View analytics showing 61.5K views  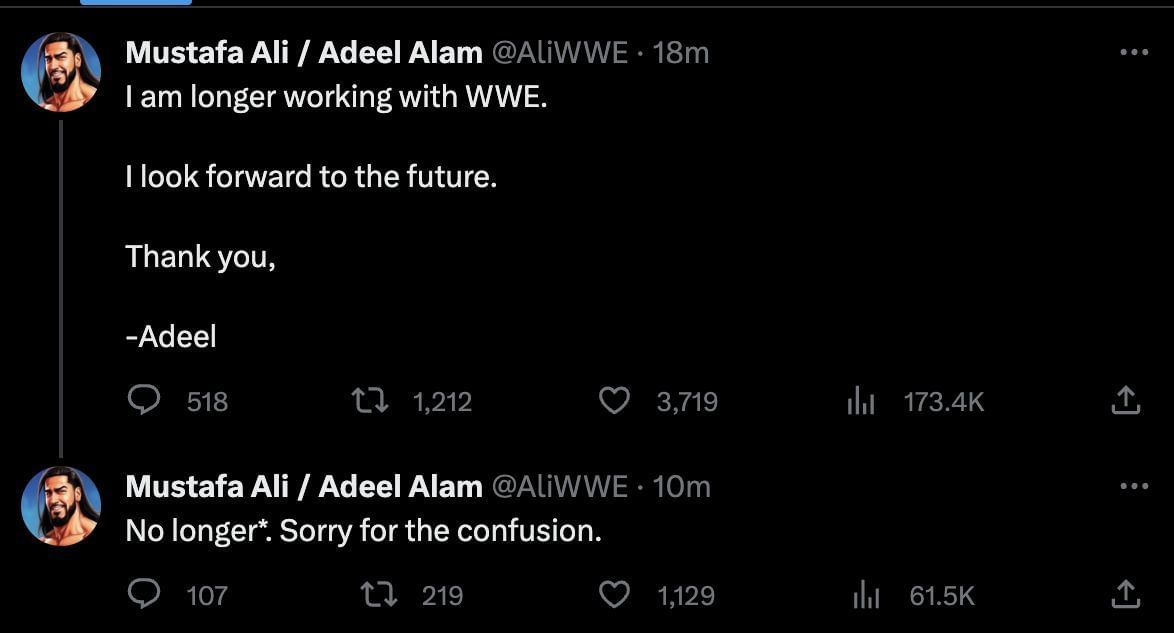click(865, 595)
